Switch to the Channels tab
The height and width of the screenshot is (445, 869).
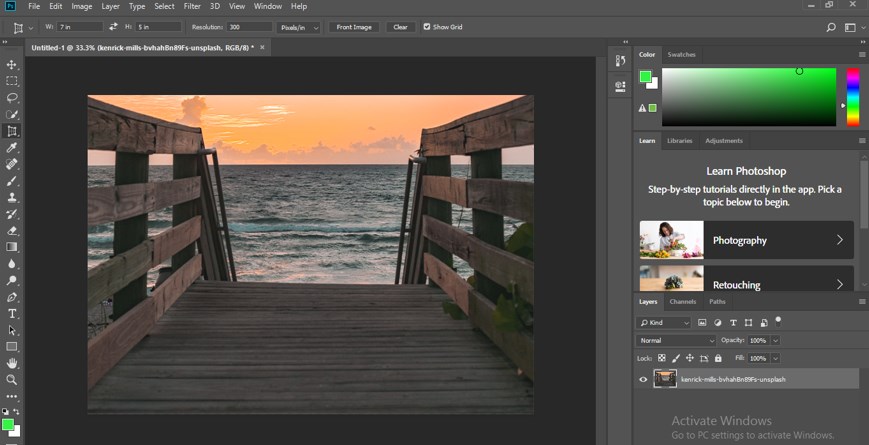pos(682,301)
